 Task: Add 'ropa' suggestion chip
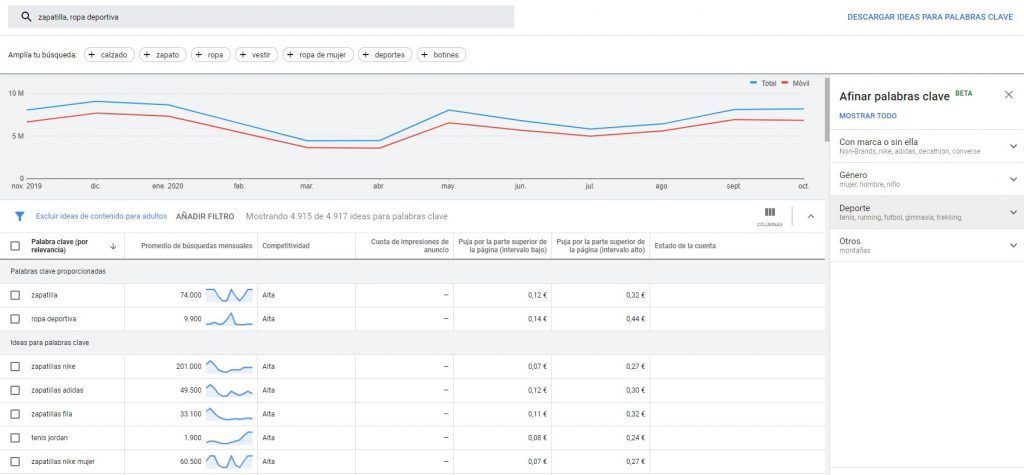pos(210,55)
